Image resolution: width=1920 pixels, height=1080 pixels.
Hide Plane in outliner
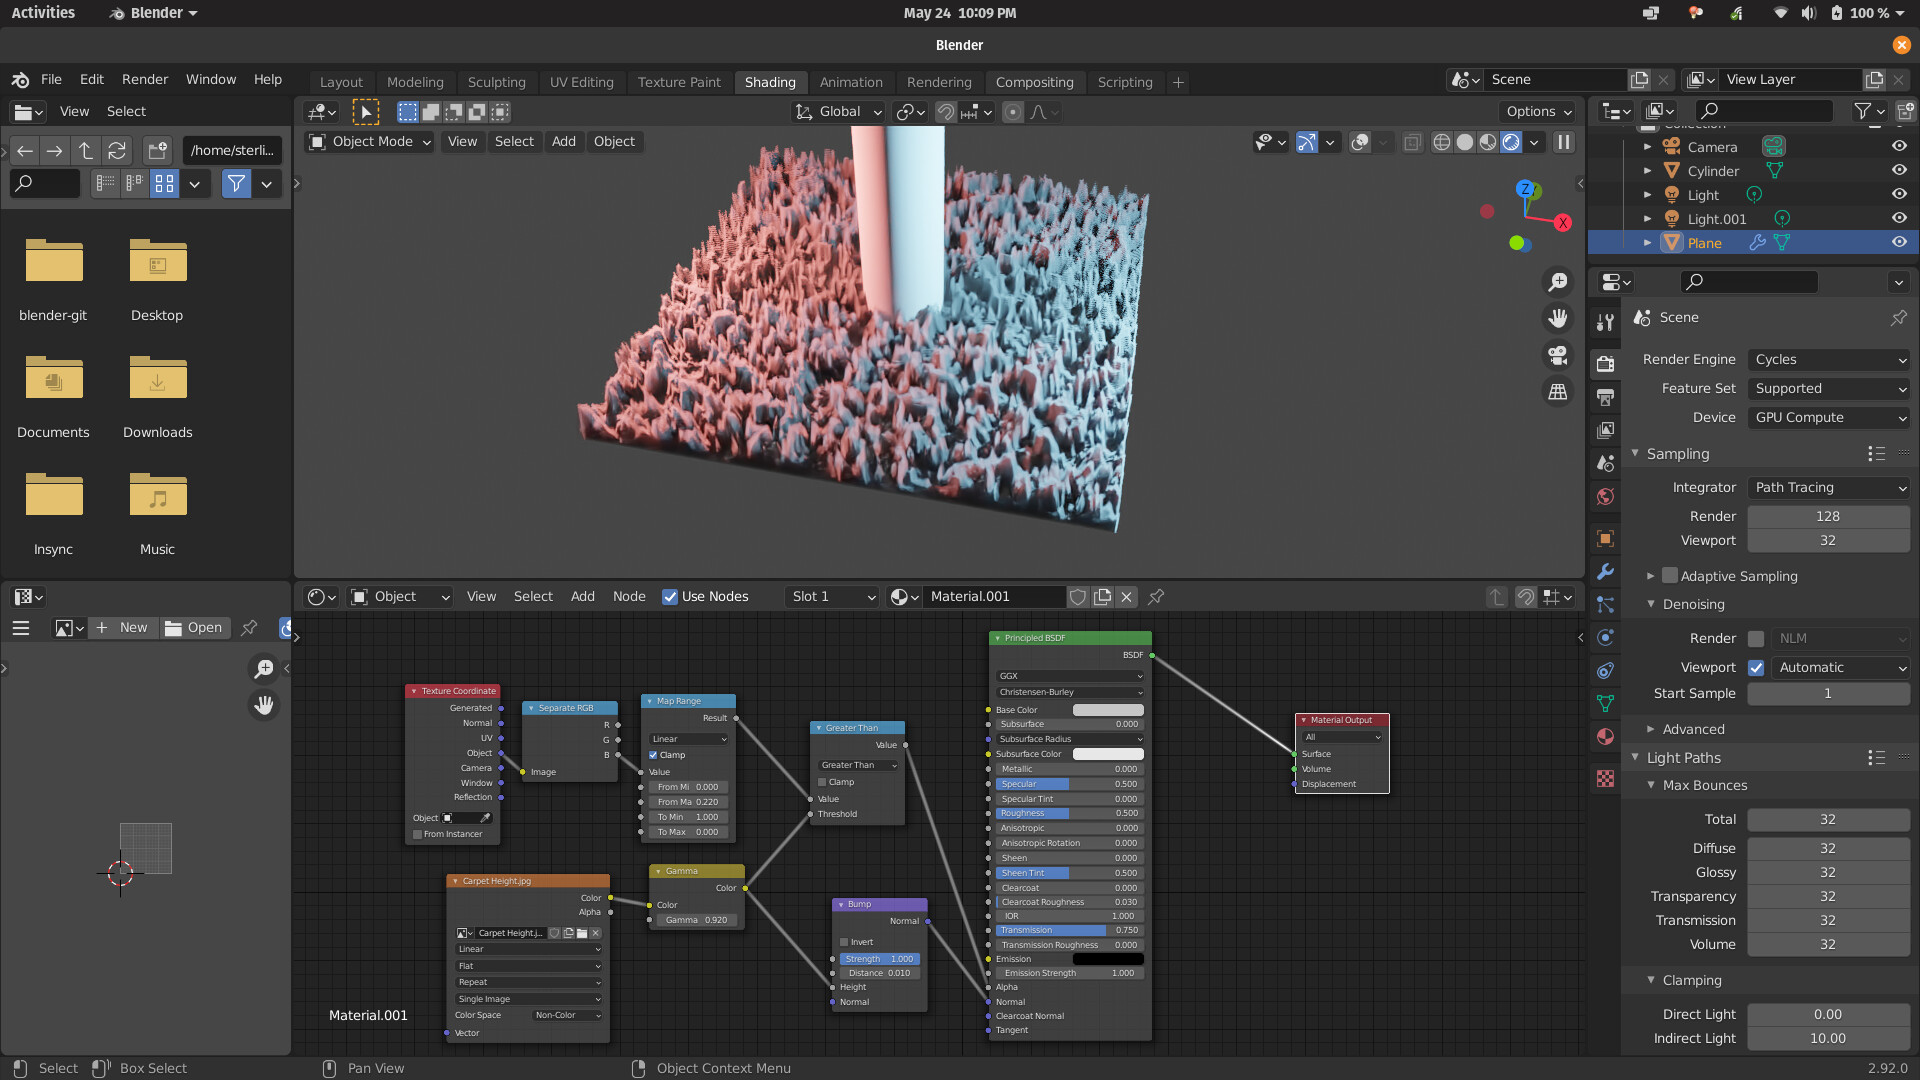[x=1899, y=242]
